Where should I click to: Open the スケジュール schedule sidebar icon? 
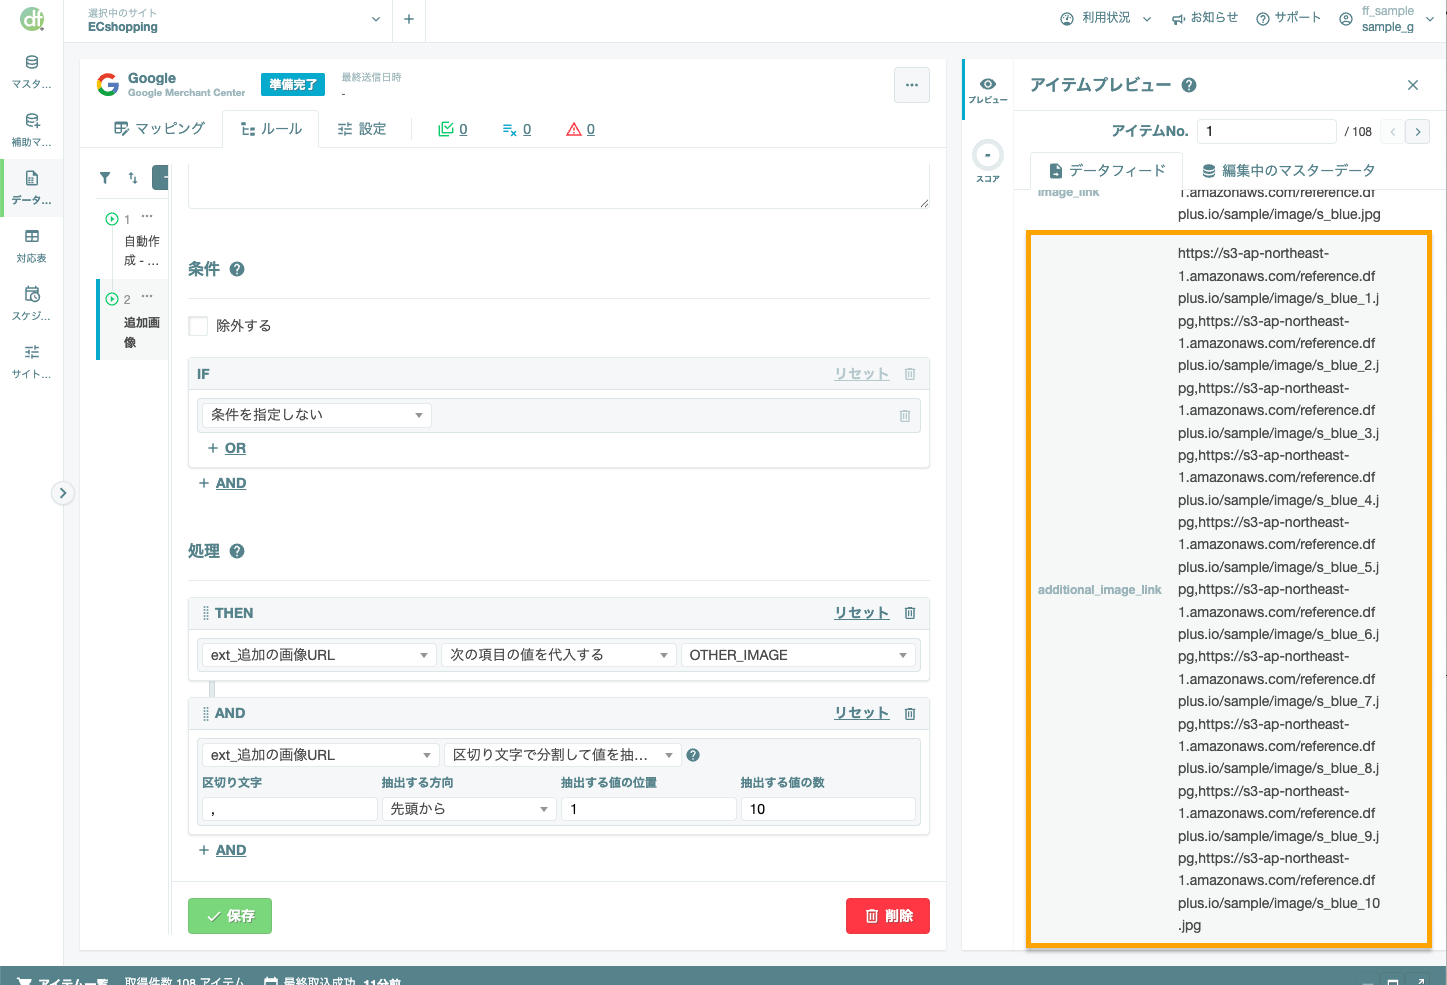(32, 303)
